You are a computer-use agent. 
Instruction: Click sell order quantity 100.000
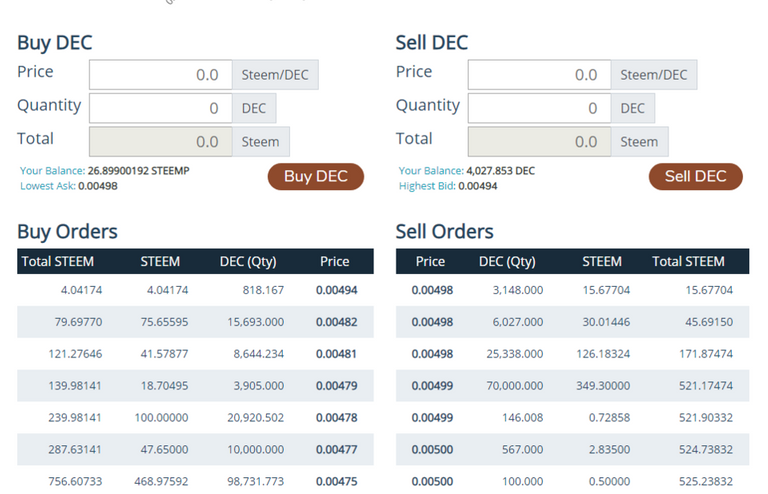(x=523, y=481)
